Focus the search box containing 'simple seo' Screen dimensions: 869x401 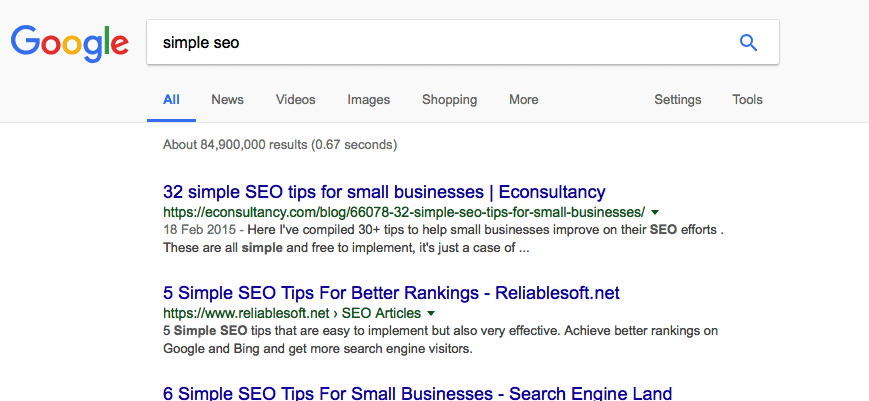click(440, 43)
